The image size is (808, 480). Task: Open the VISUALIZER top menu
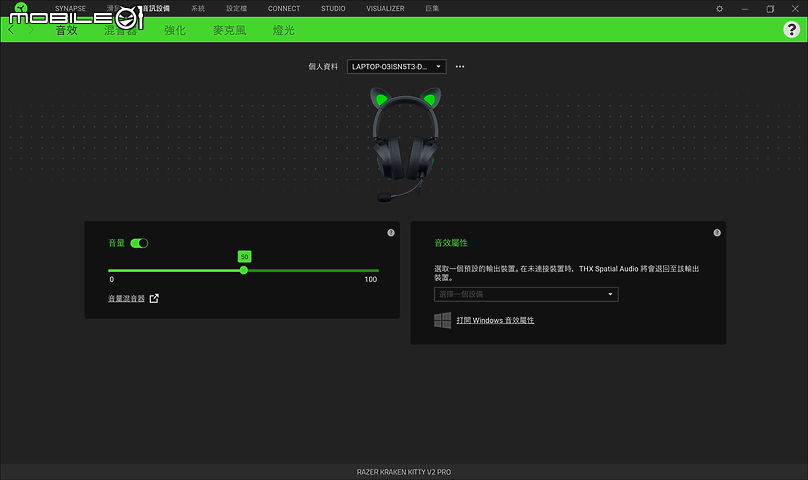(385, 8)
